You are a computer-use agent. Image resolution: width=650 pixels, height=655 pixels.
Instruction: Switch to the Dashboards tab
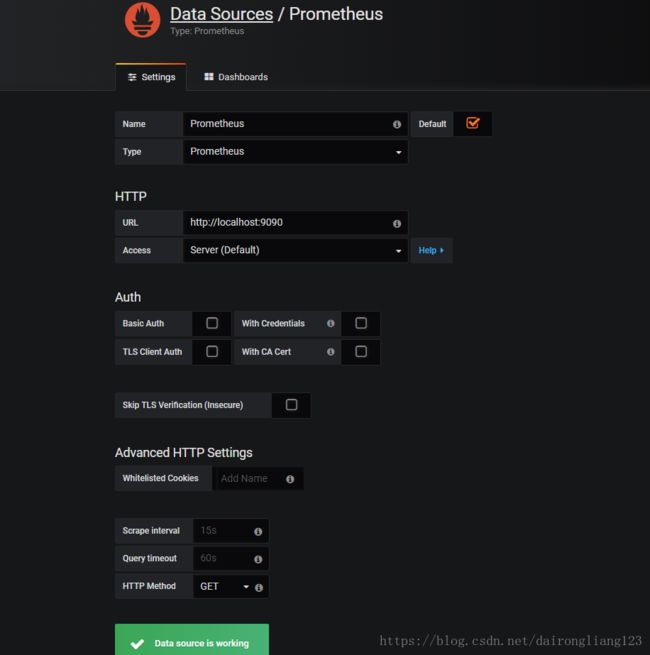pos(236,77)
